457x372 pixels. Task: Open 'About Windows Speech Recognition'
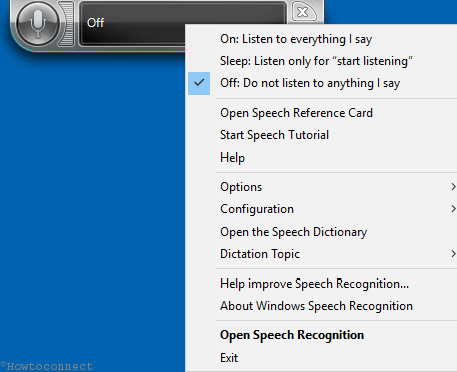tap(321, 306)
